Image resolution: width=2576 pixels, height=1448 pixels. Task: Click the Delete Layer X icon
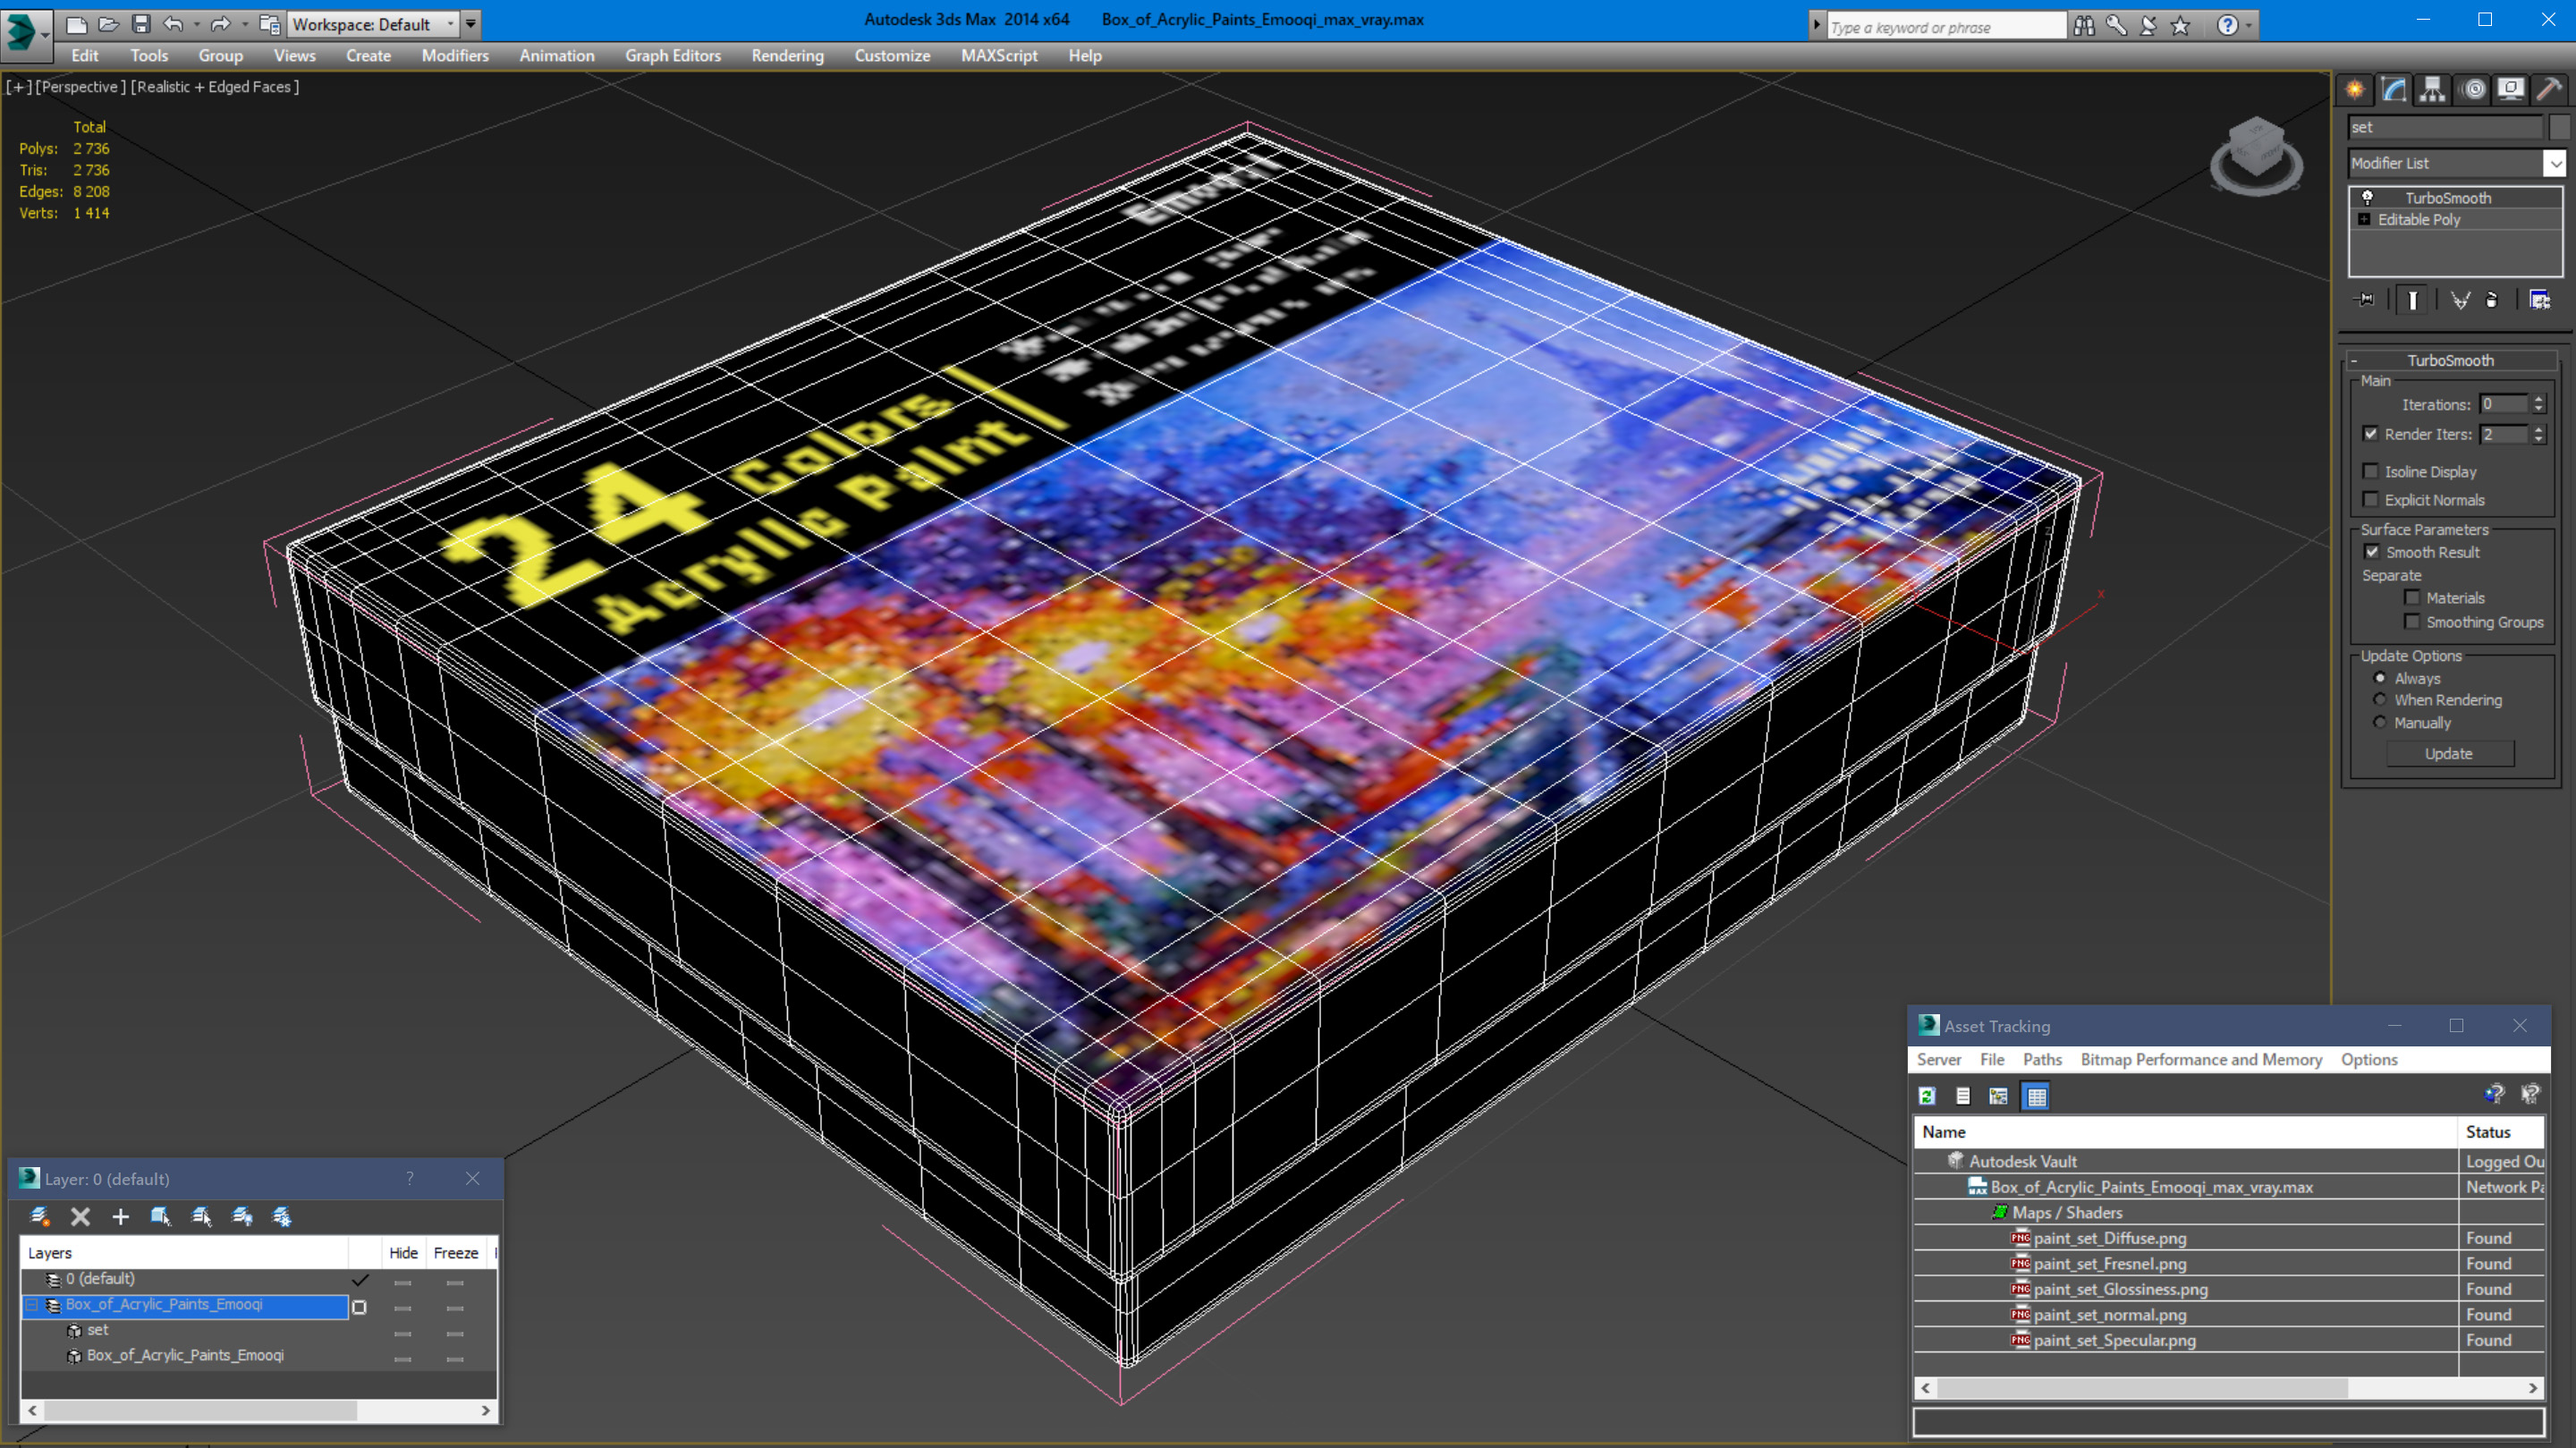pos(80,1217)
